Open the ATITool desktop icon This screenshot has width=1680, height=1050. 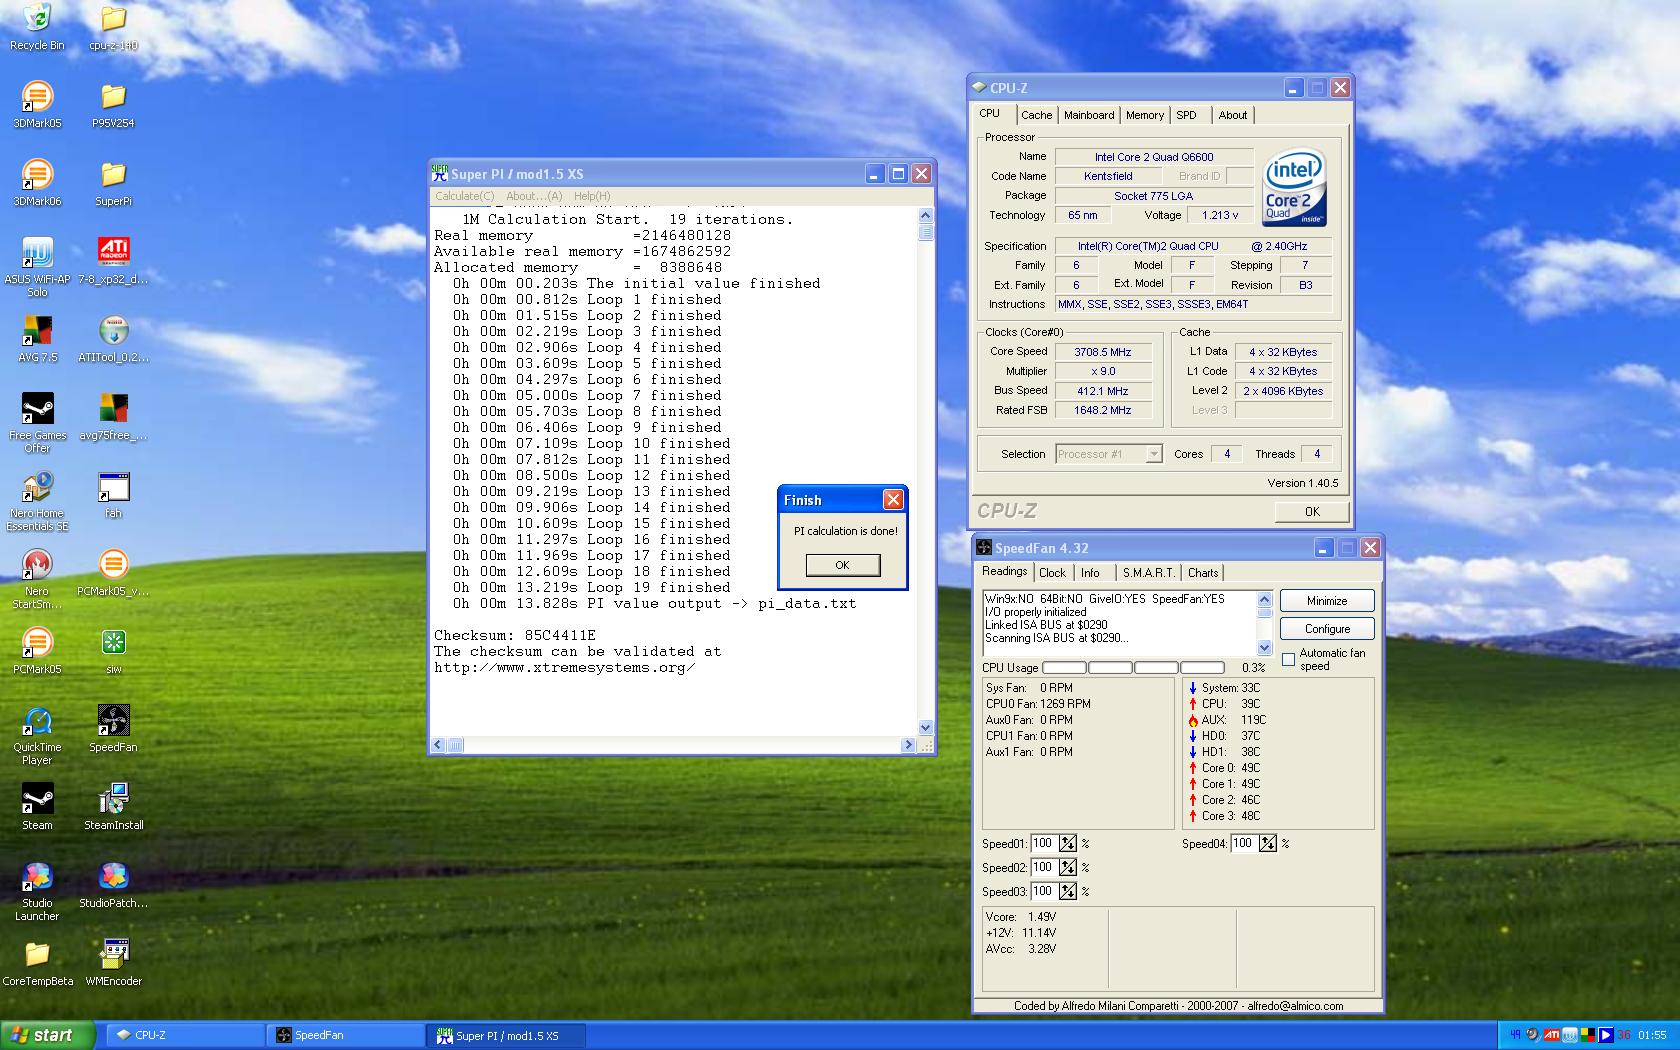pos(113,331)
